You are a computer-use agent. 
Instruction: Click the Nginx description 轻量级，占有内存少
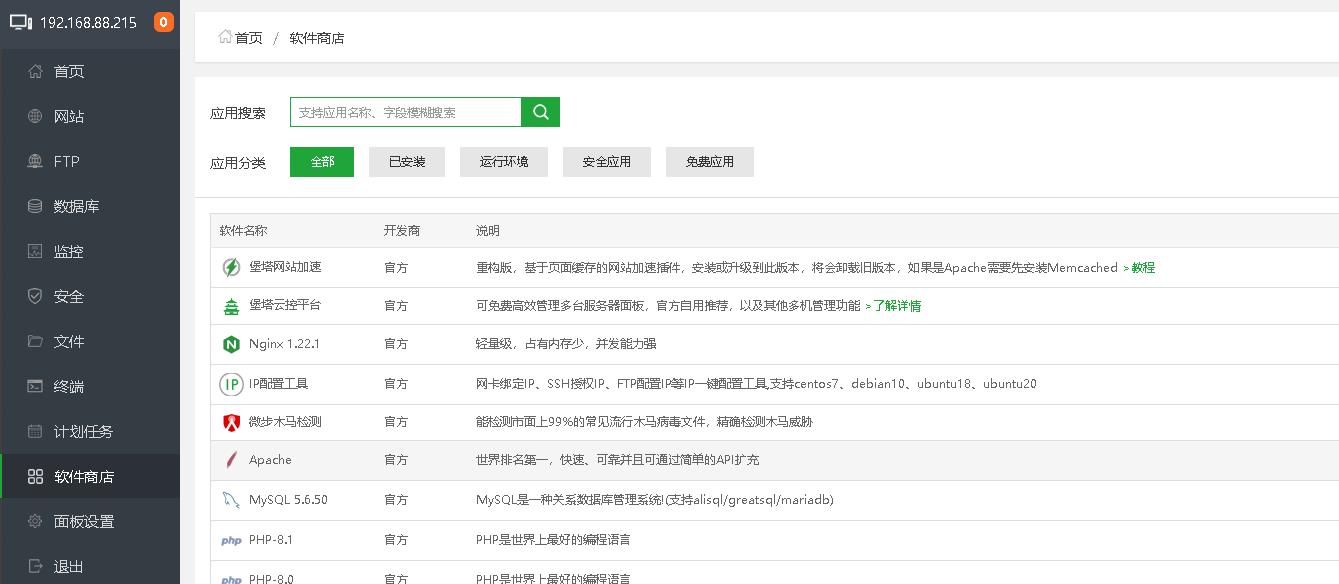pos(566,344)
